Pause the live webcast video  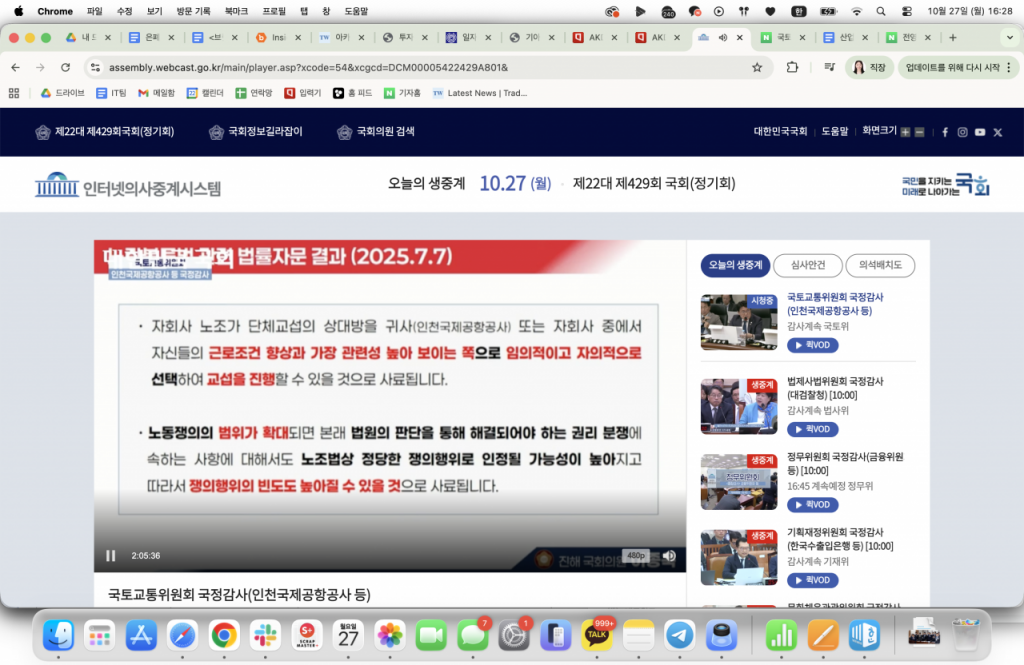click(111, 556)
